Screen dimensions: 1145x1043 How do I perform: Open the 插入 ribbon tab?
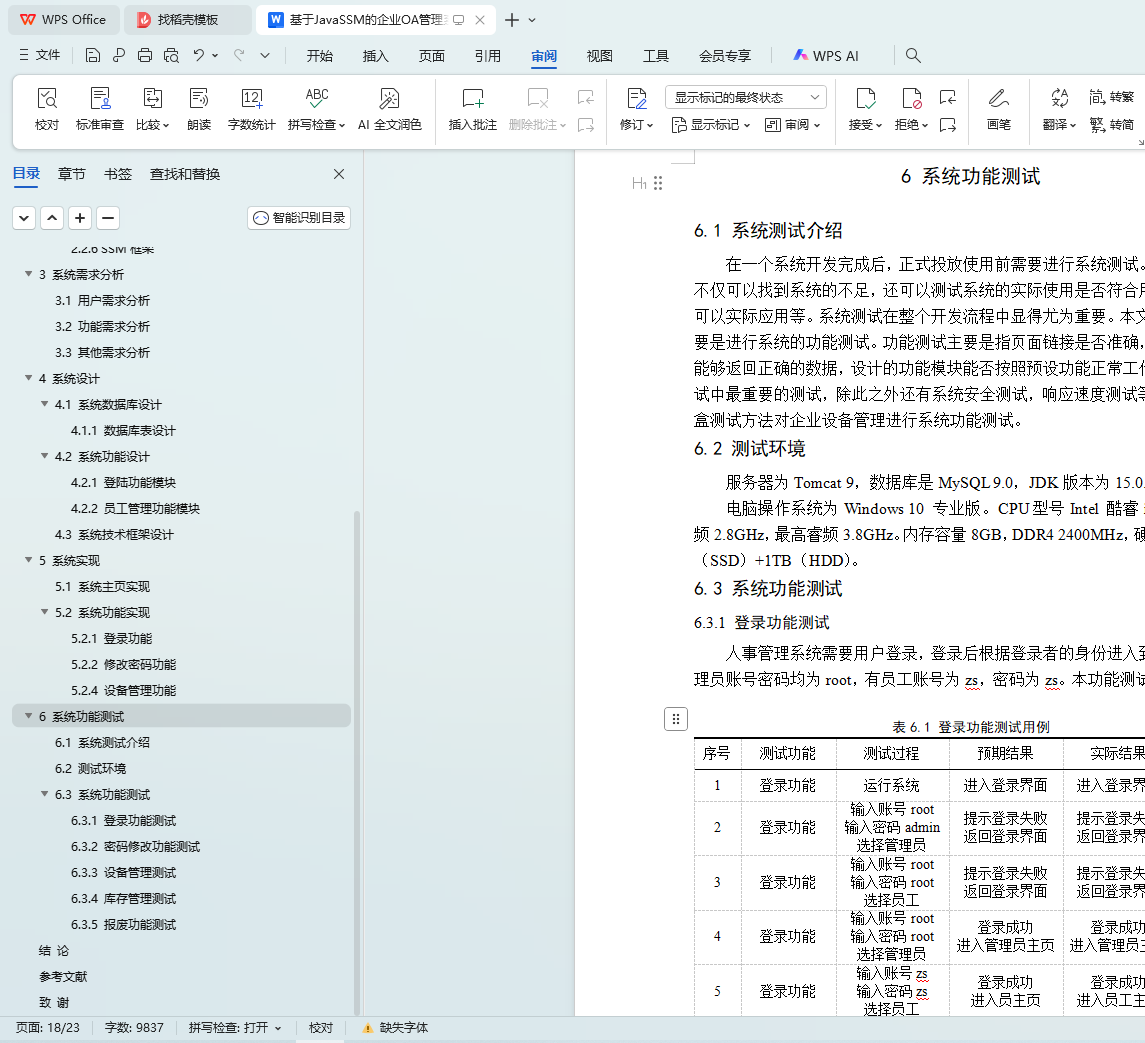coord(375,56)
